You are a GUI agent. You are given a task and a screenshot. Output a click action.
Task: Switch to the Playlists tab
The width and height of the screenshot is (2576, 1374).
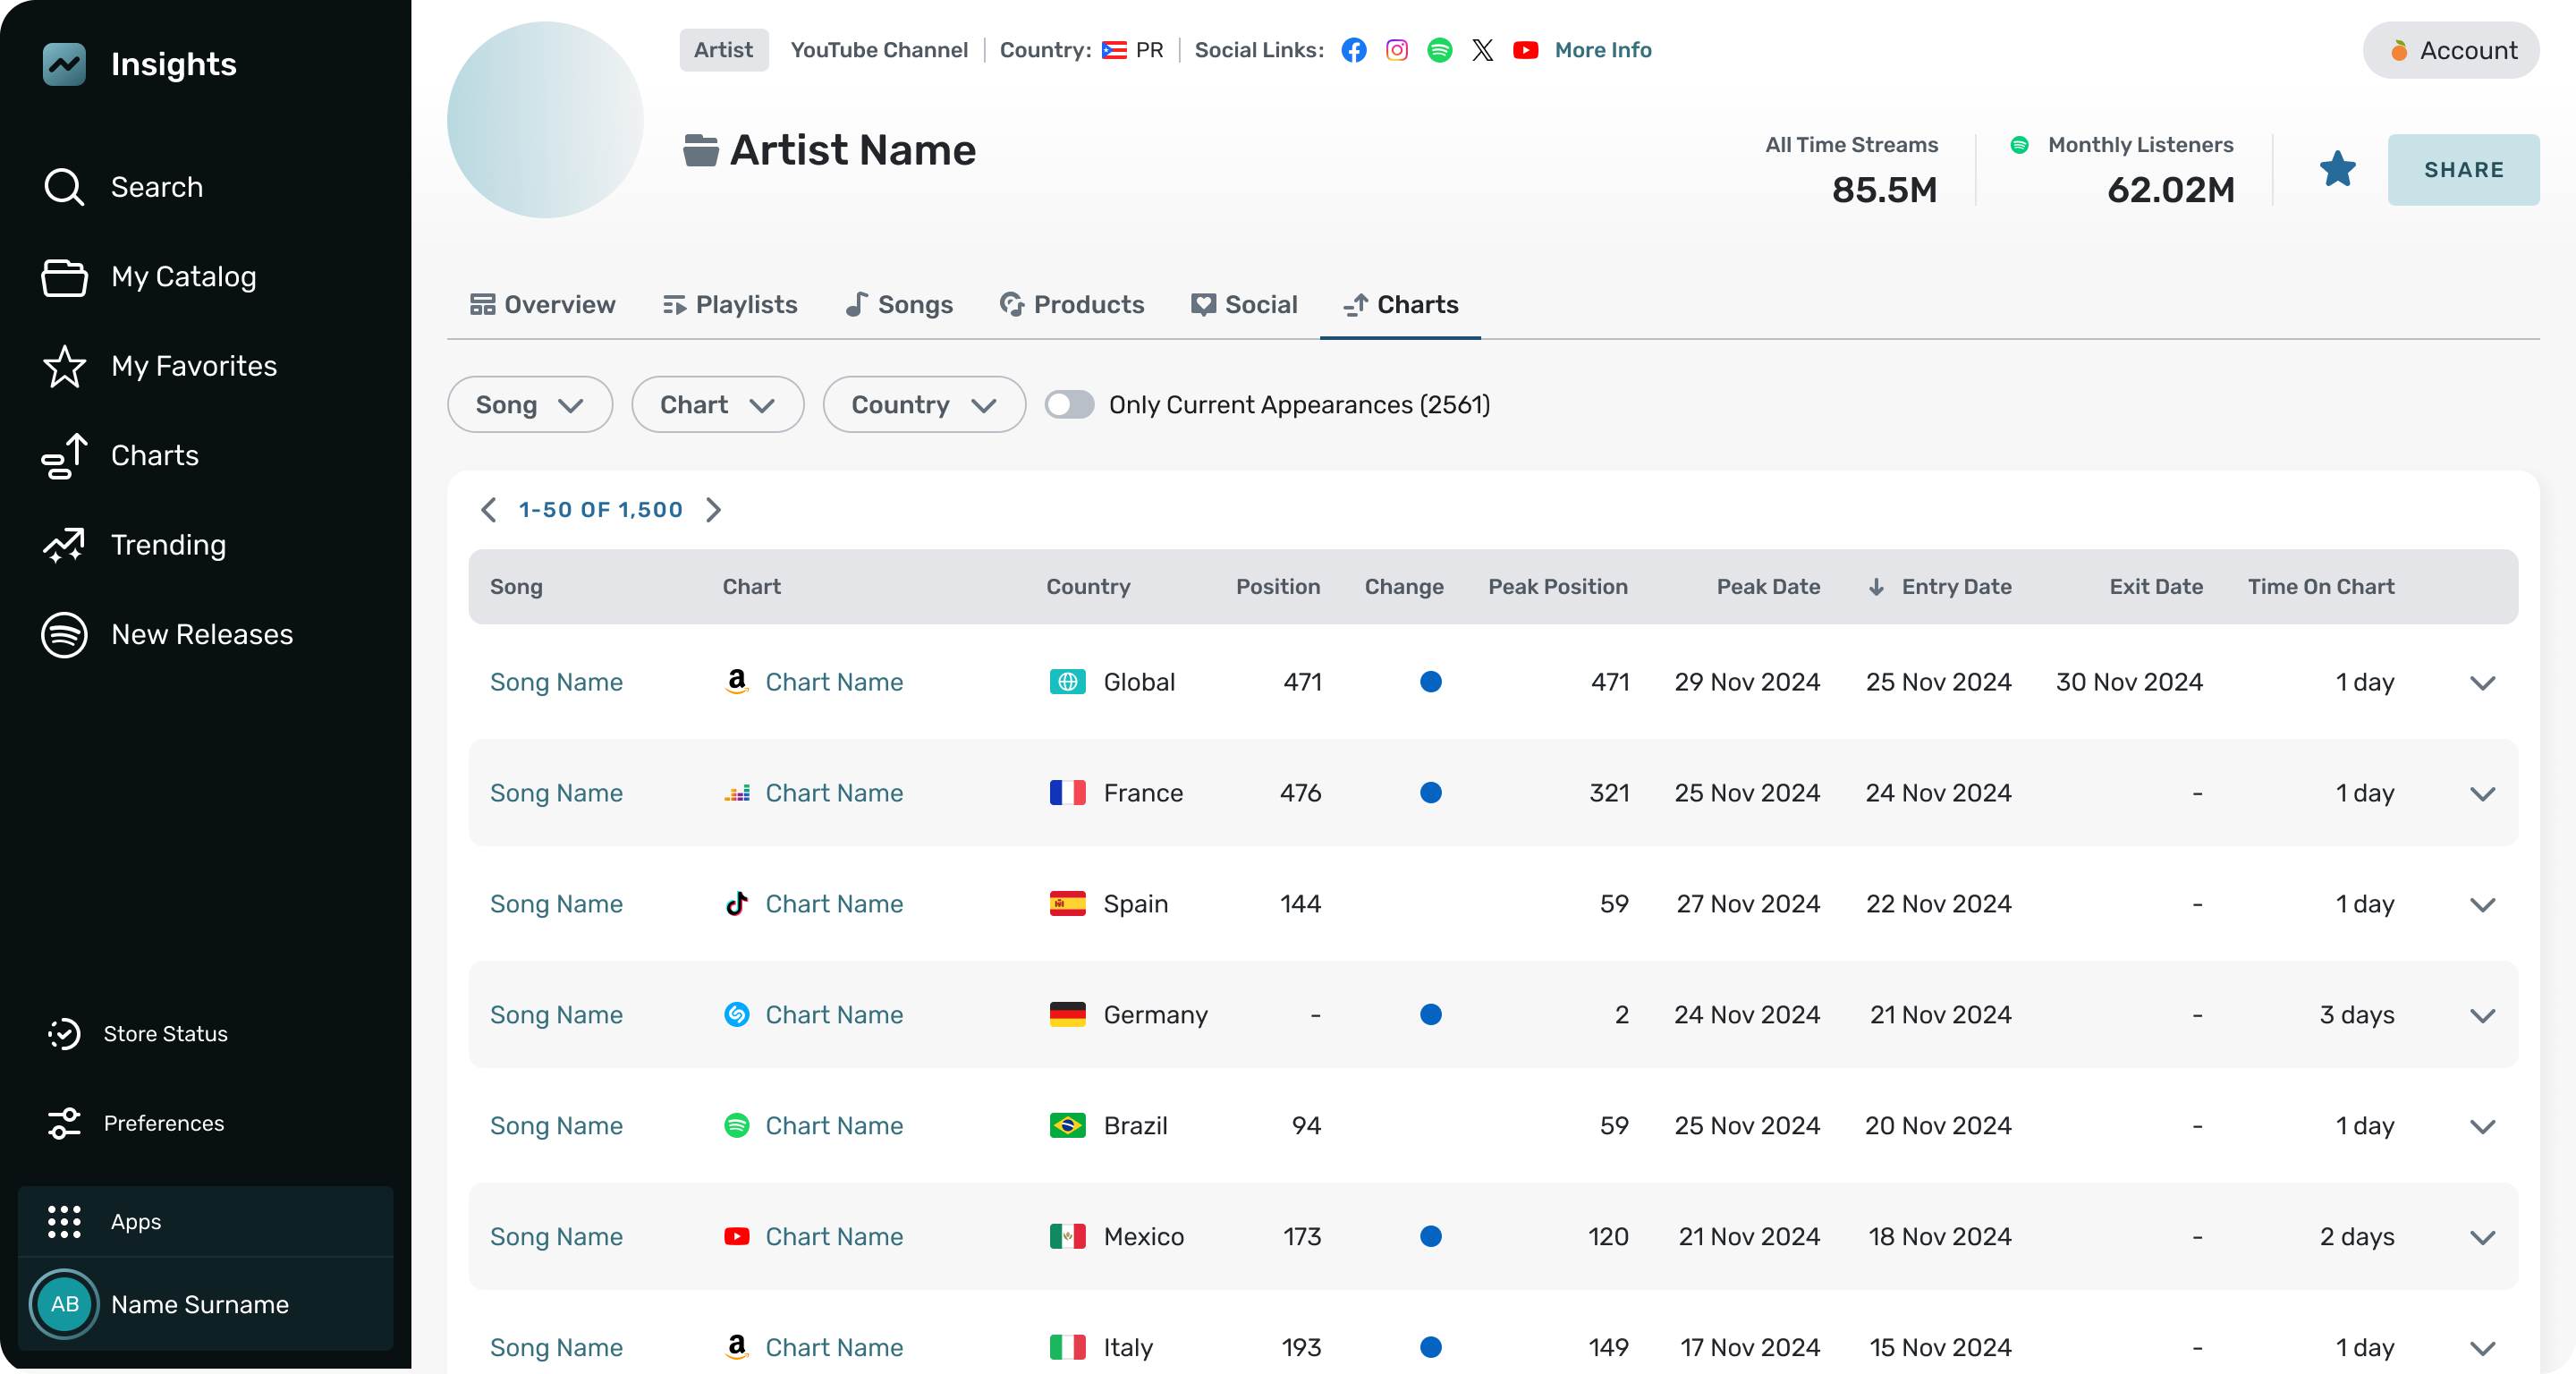pyautogui.click(x=730, y=305)
